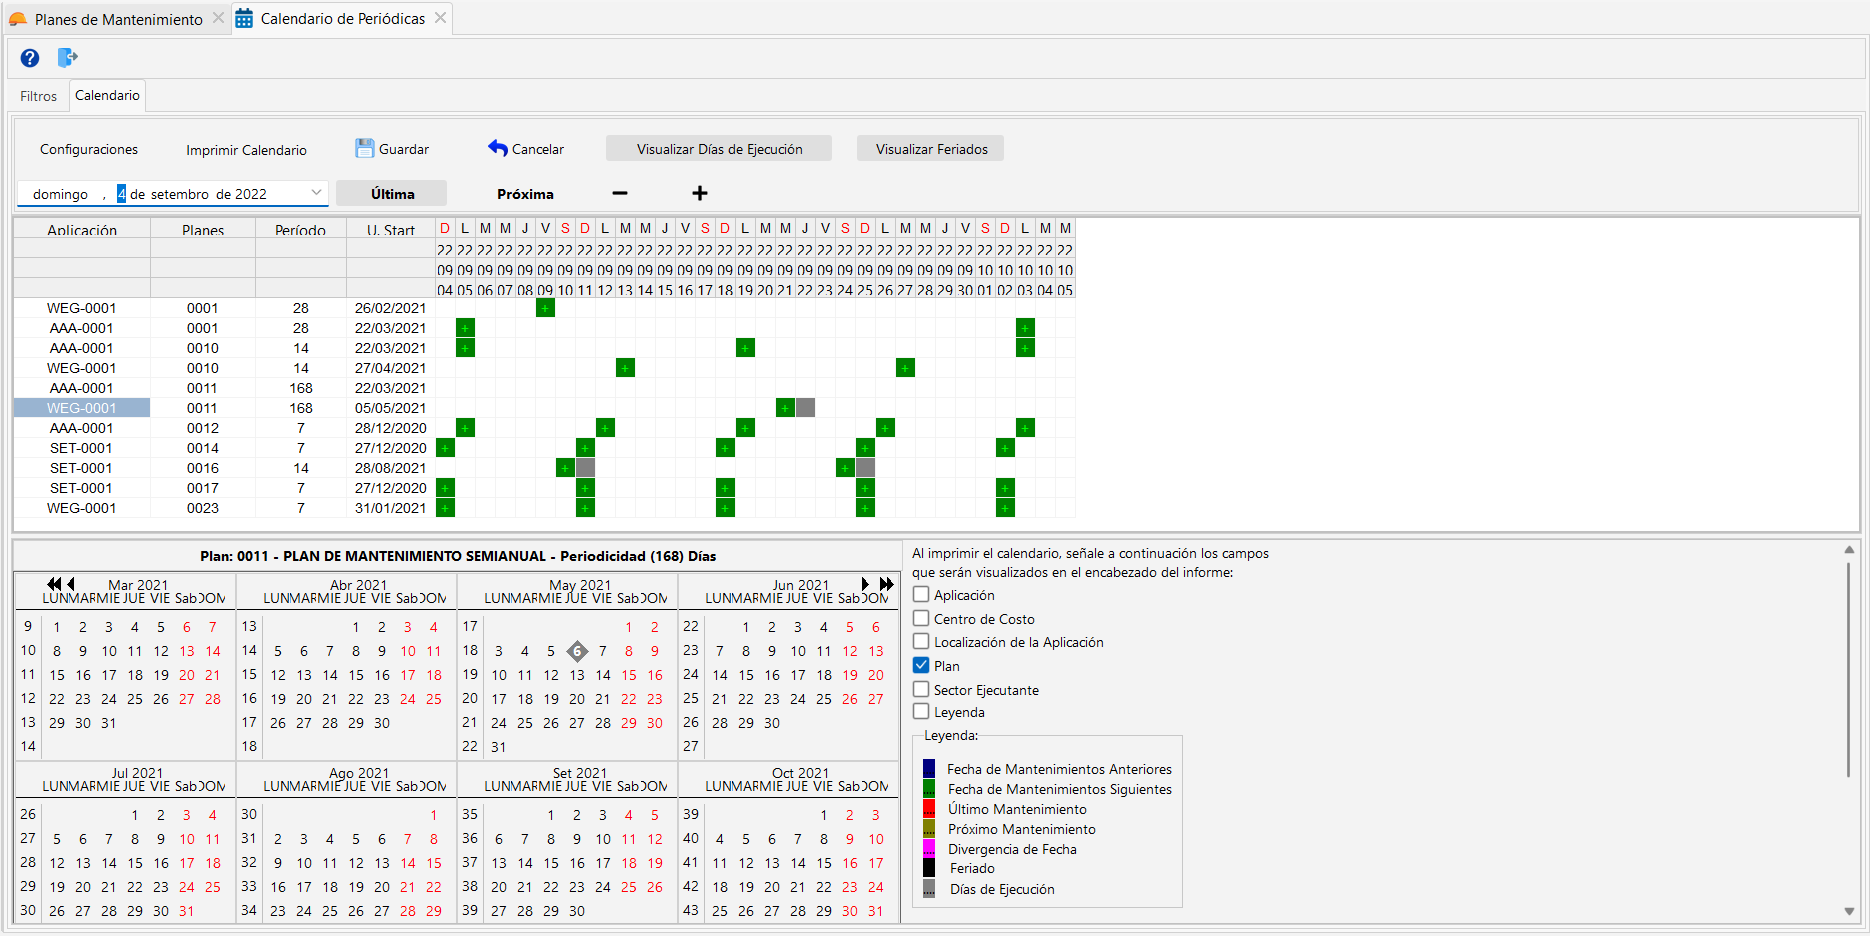1870x936 pixels.
Task: Click the Visualizar Feriados button
Action: click(x=931, y=149)
